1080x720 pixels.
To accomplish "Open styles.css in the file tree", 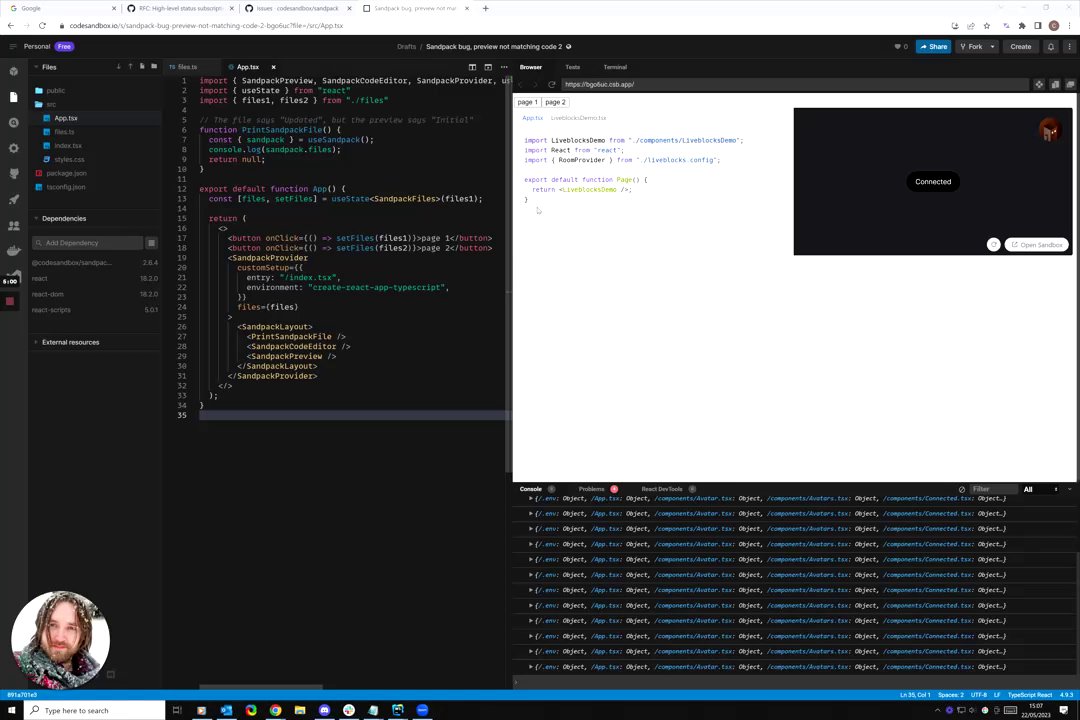I will tap(69, 159).
